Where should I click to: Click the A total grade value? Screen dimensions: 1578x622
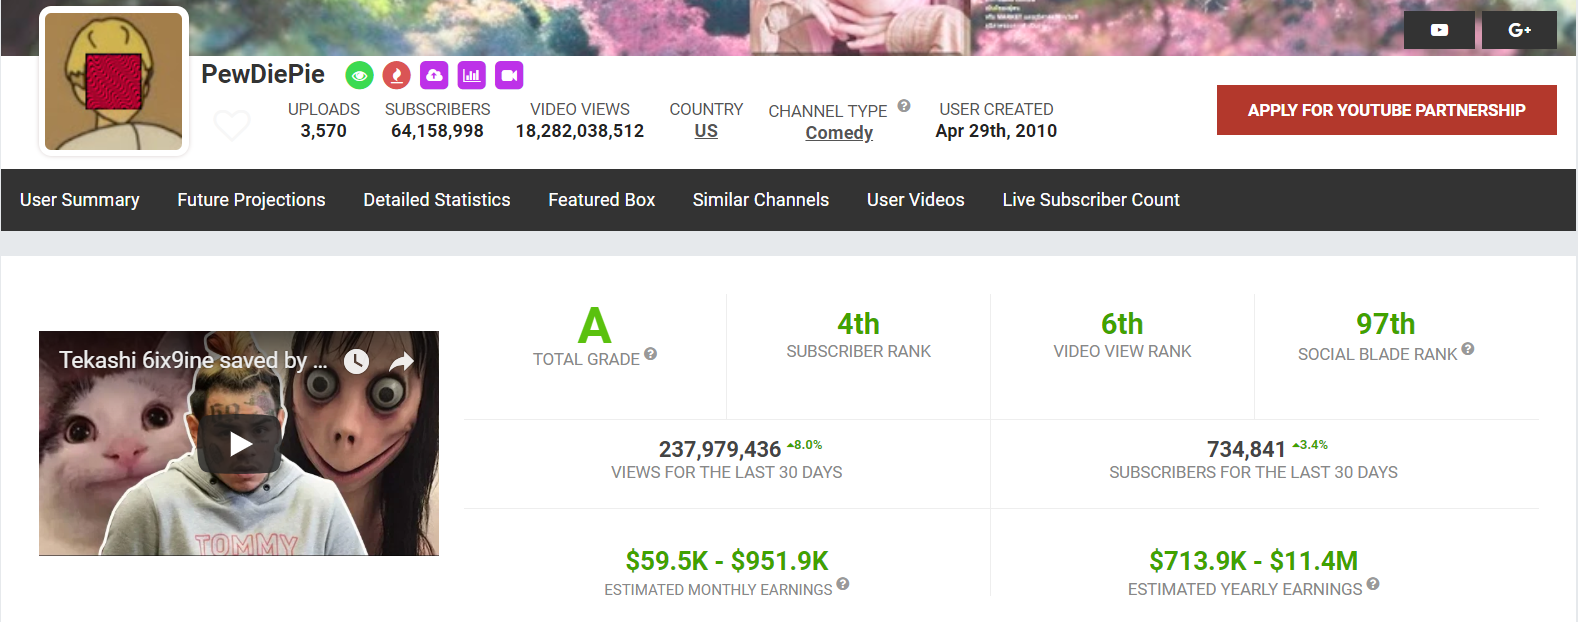(594, 326)
